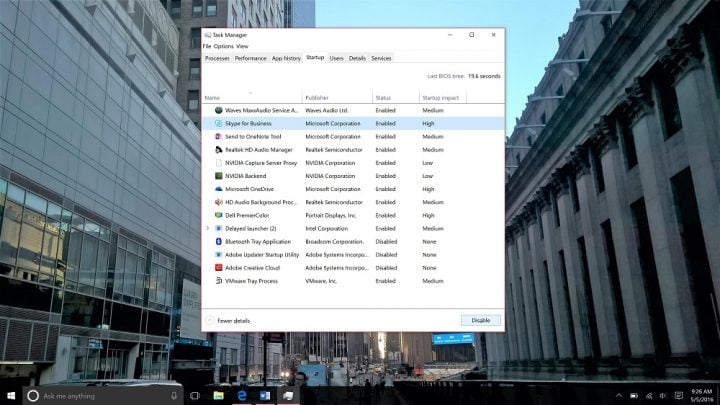Click the Send to OneNote Tool icon
The height and width of the screenshot is (405, 720).
click(x=219, y=136)
